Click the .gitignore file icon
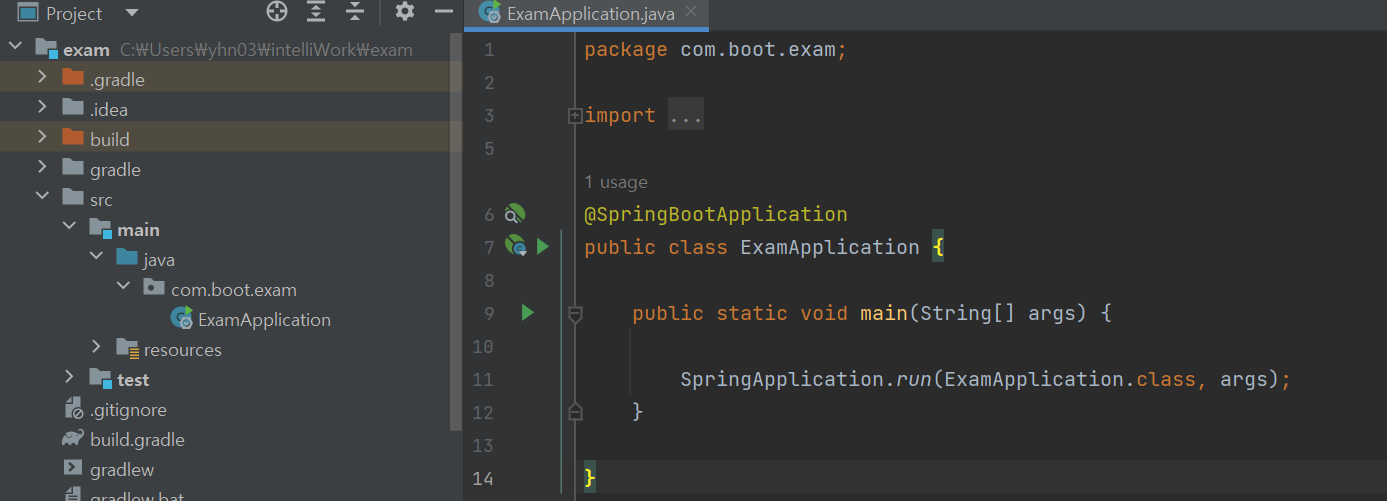The width and height of the screenshot is (1387, 501). tap(73, 409)
